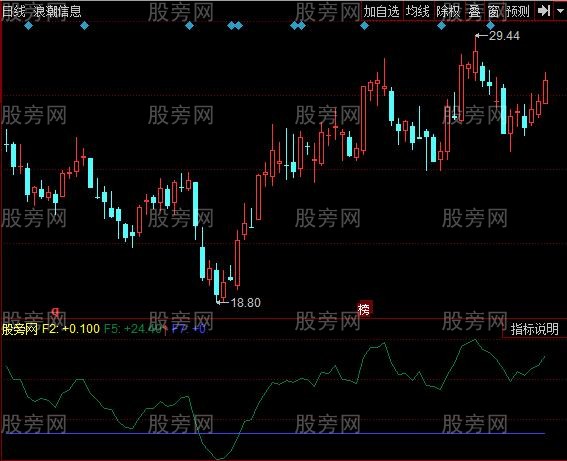The width and height of the screenshot is (567, 461).
Task: Click the 29.44 high price label
Action: [x=504, y=36]
